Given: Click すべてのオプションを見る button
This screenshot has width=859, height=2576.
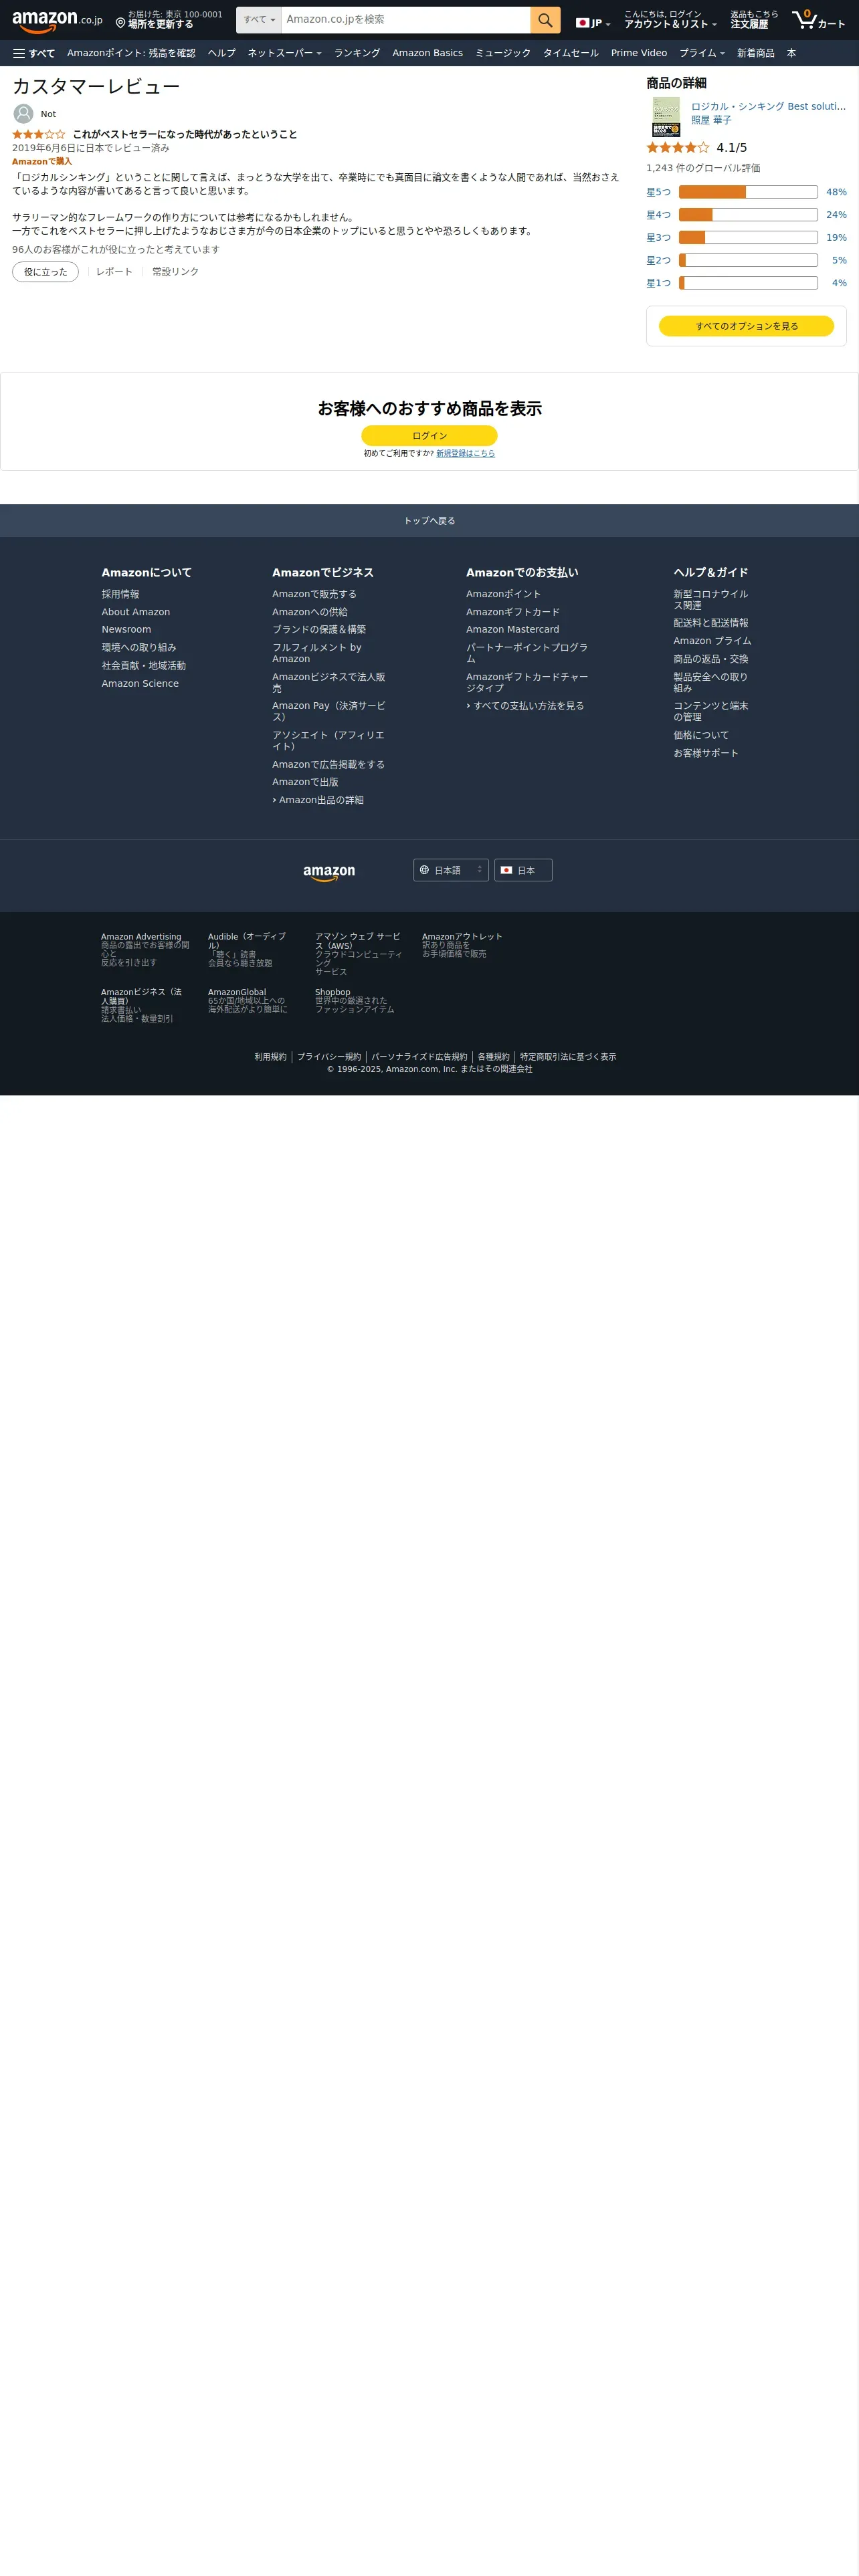Looking at the screenshot, I should click(x=746, y=326).
